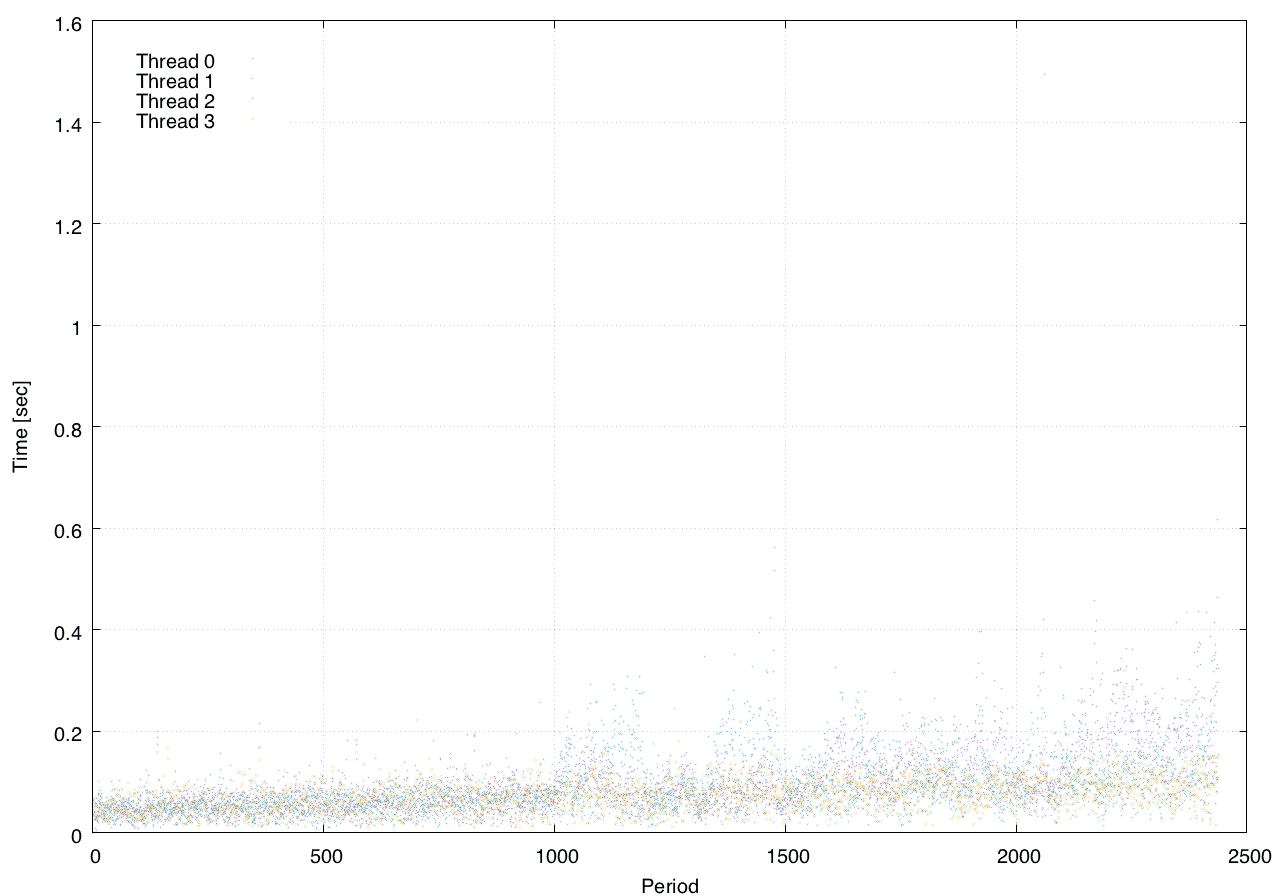Click the 'Time [sec]' y-axis title
Viewport: 1280px width, 896px height.
click(21, 426)
